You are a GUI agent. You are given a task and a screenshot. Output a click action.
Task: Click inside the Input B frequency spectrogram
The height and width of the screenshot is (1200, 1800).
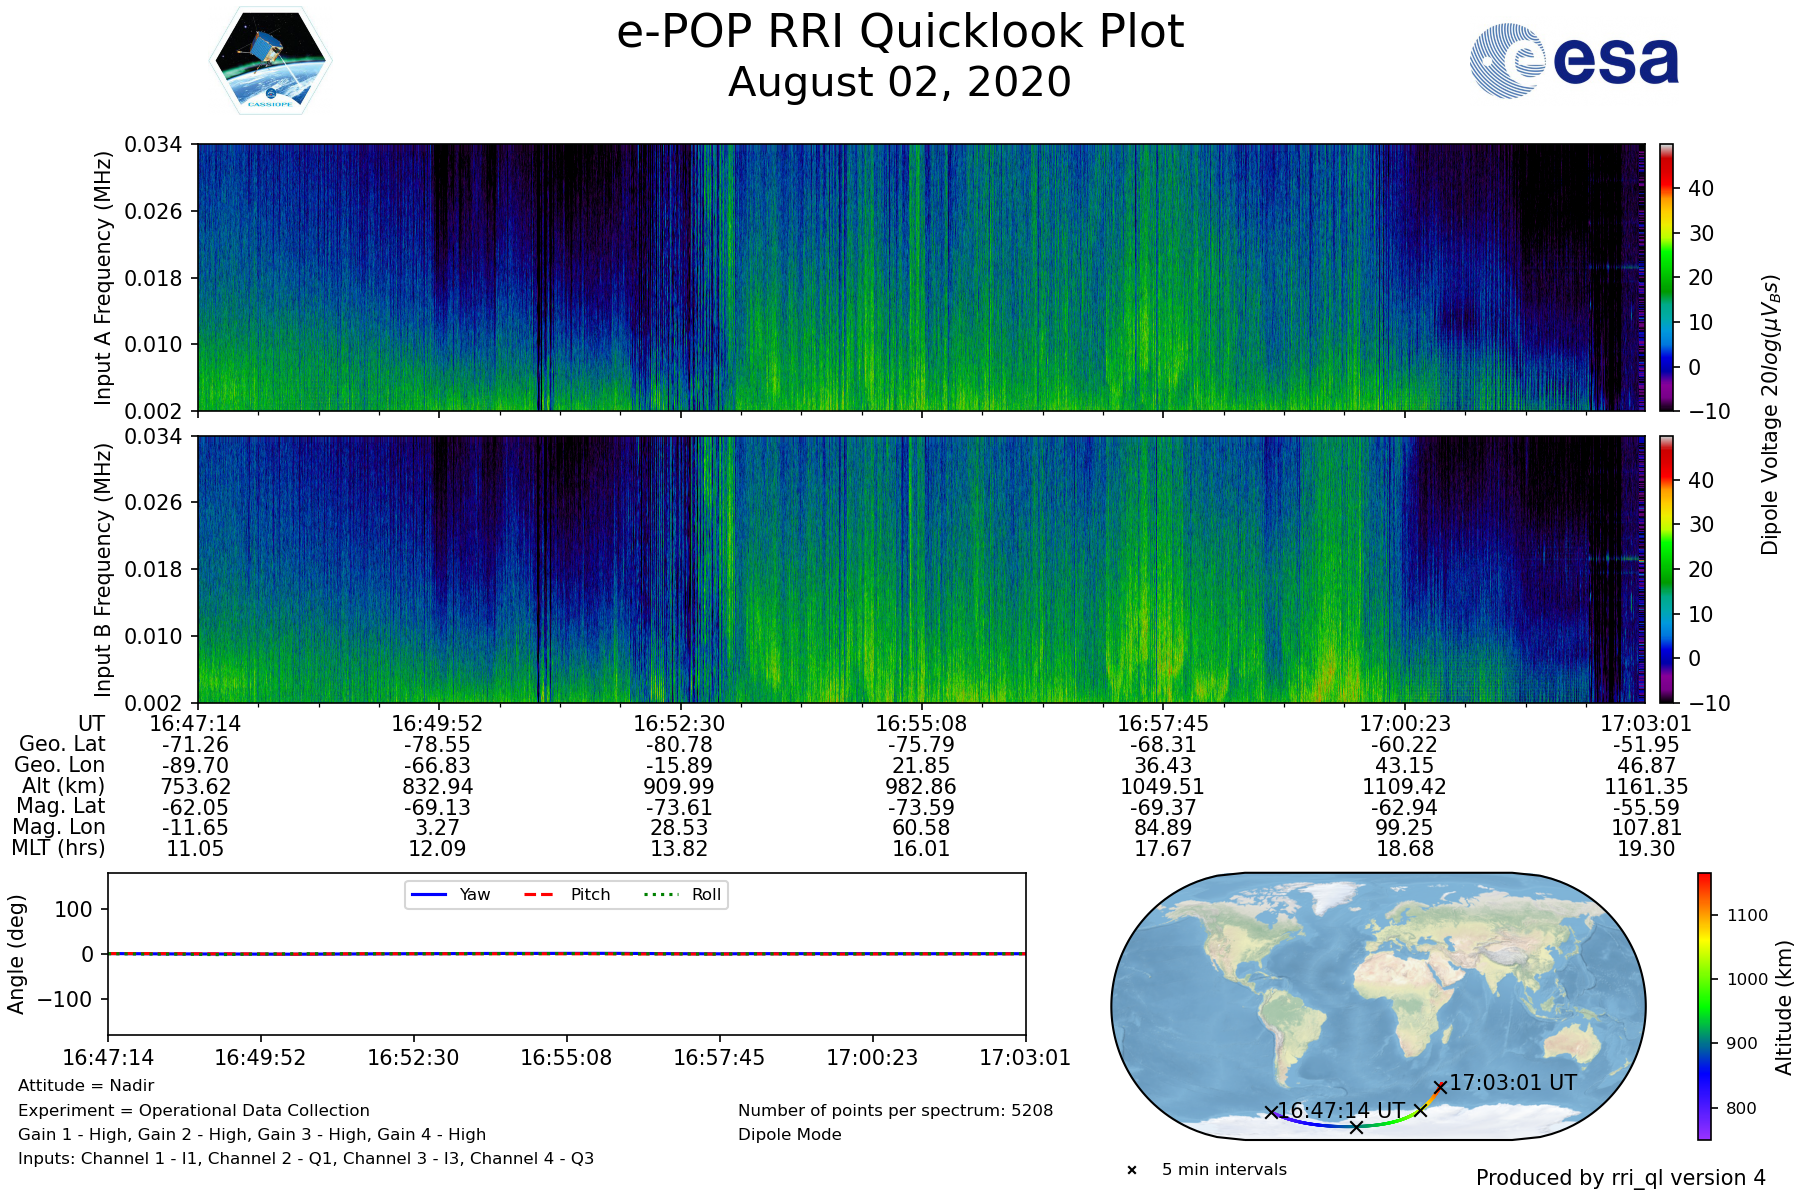(x=920, y=569)
